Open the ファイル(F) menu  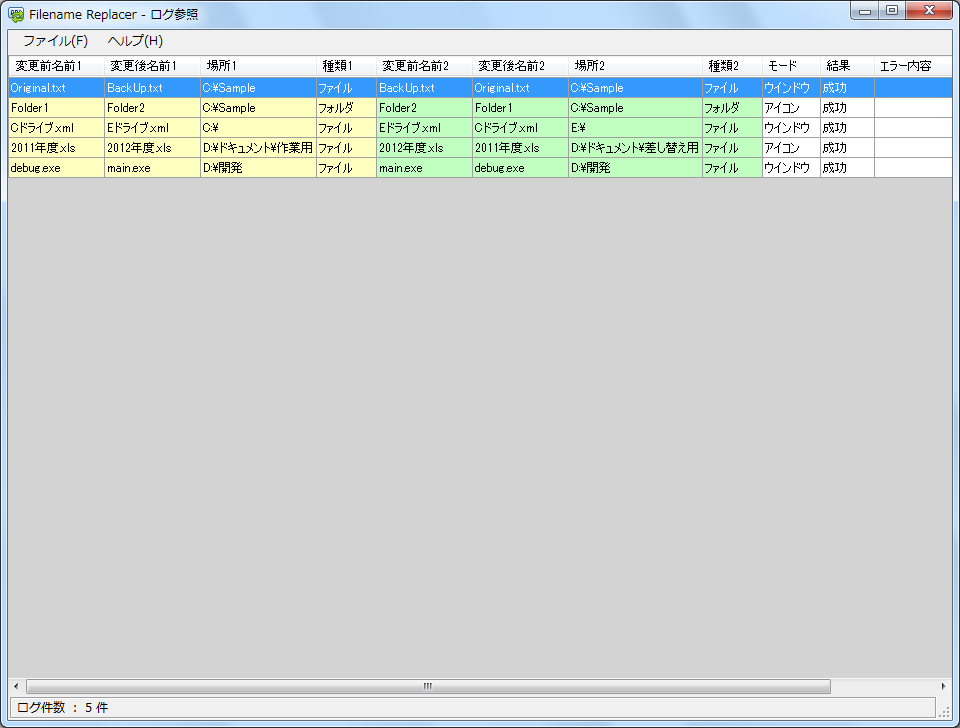56,41
